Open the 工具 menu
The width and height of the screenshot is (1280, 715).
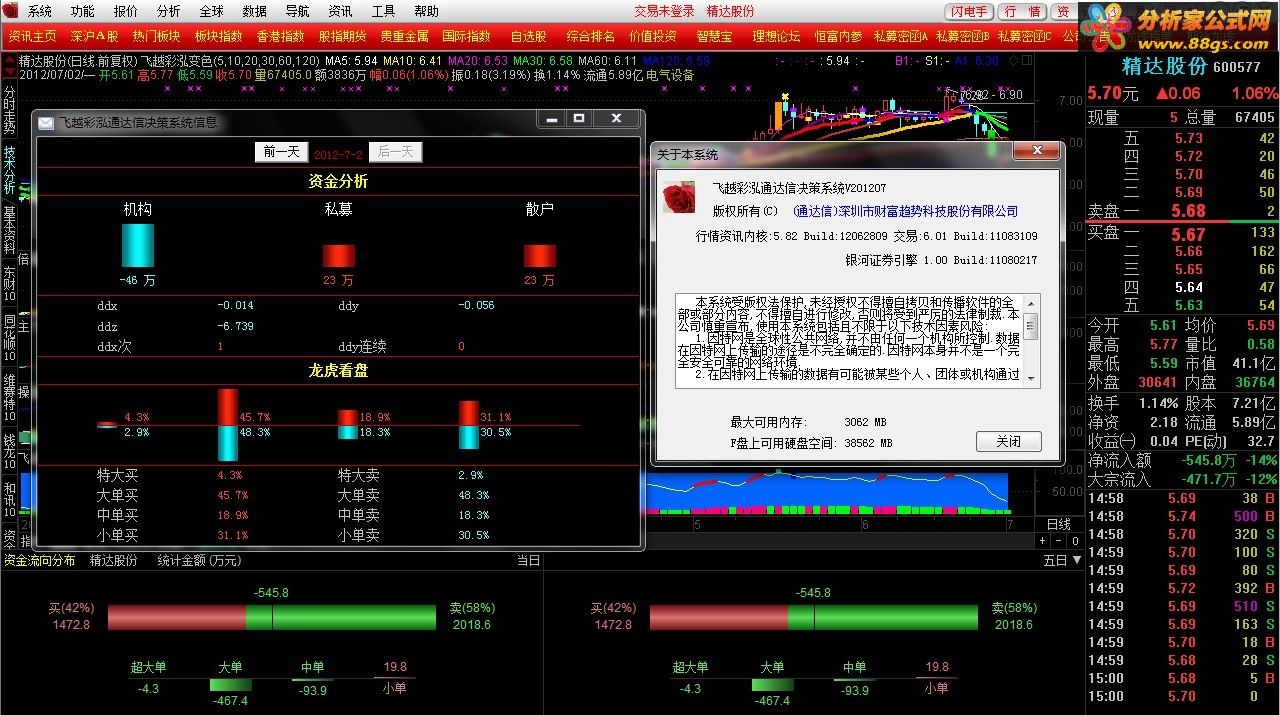point(384,12)
